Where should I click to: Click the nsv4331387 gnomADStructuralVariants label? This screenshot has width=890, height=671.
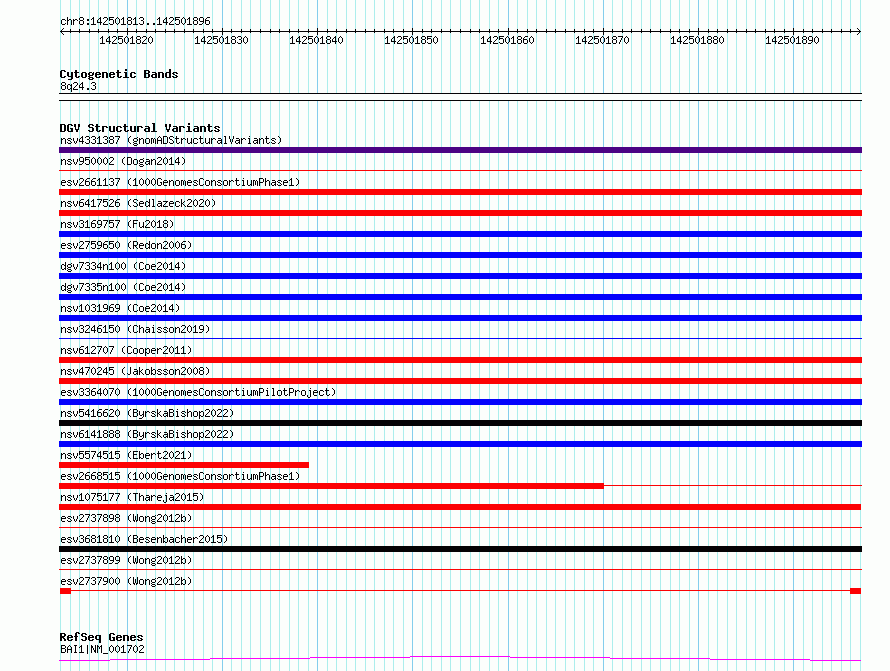pyautogui.click(x=171, y=140)
